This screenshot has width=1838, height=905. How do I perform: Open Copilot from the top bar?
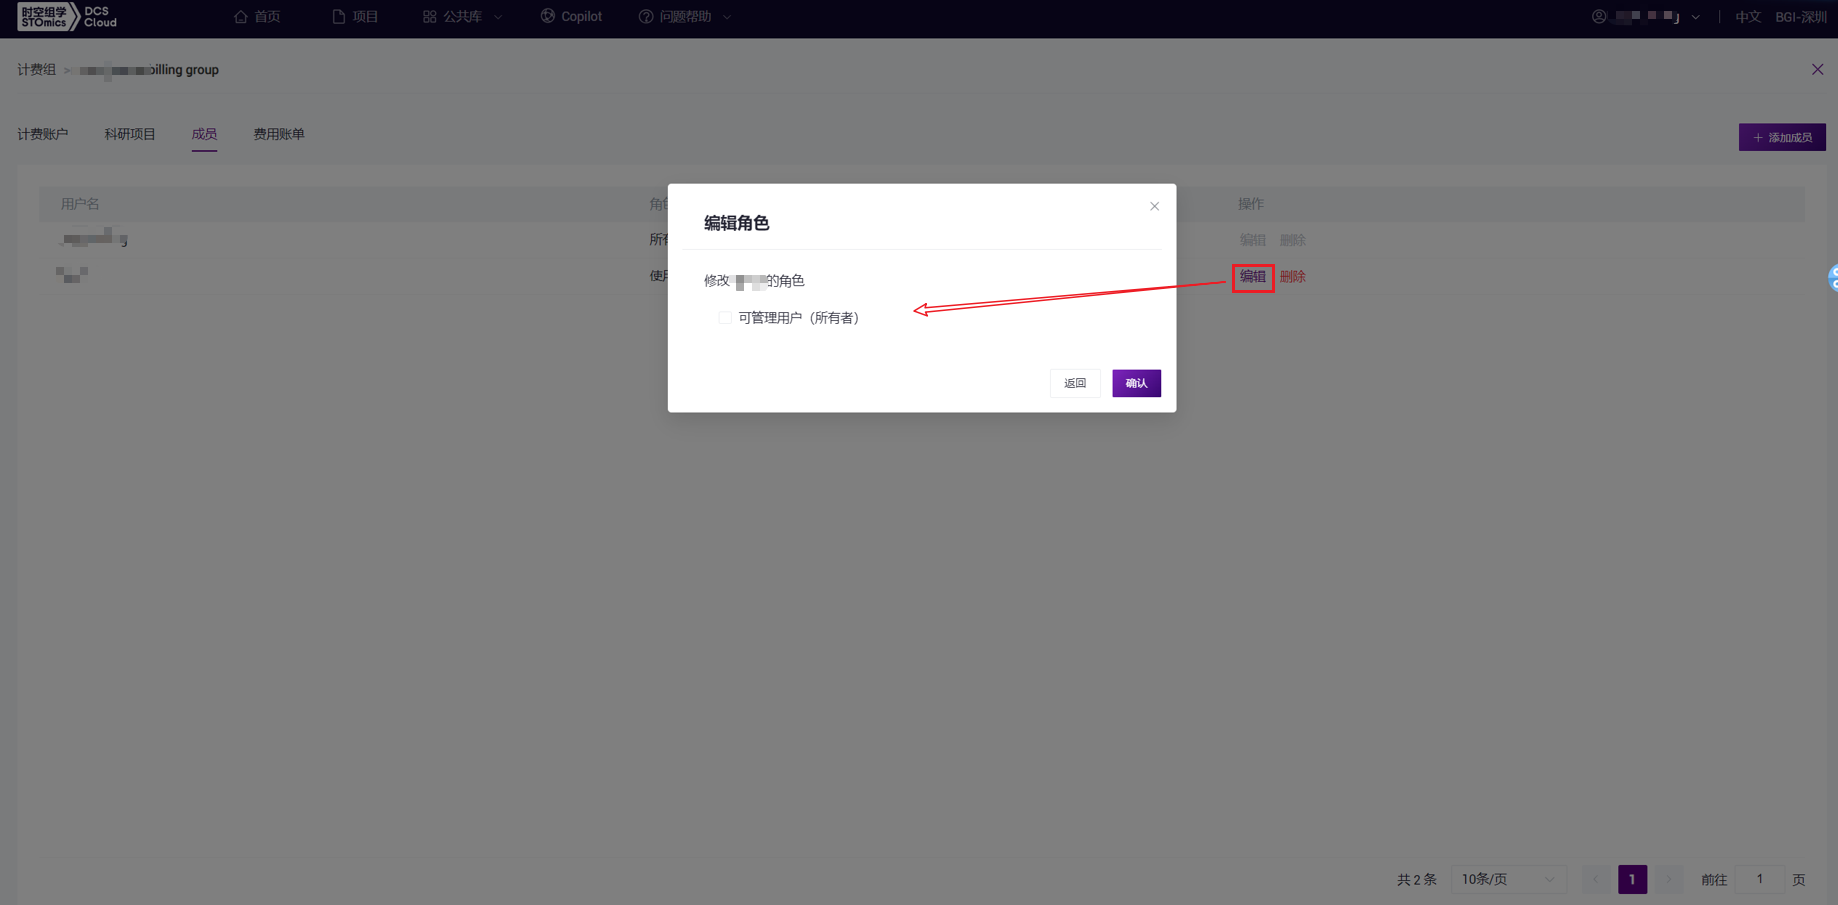pos(571,17)
